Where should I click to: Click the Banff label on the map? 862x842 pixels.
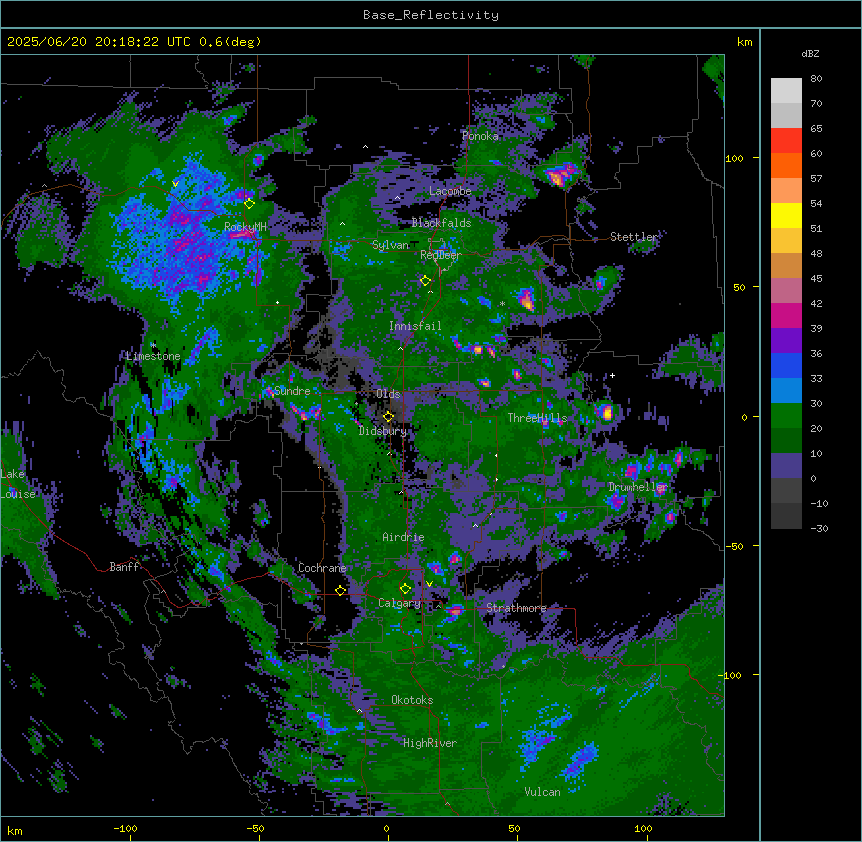pyautogui.click(x=124, y=567)
